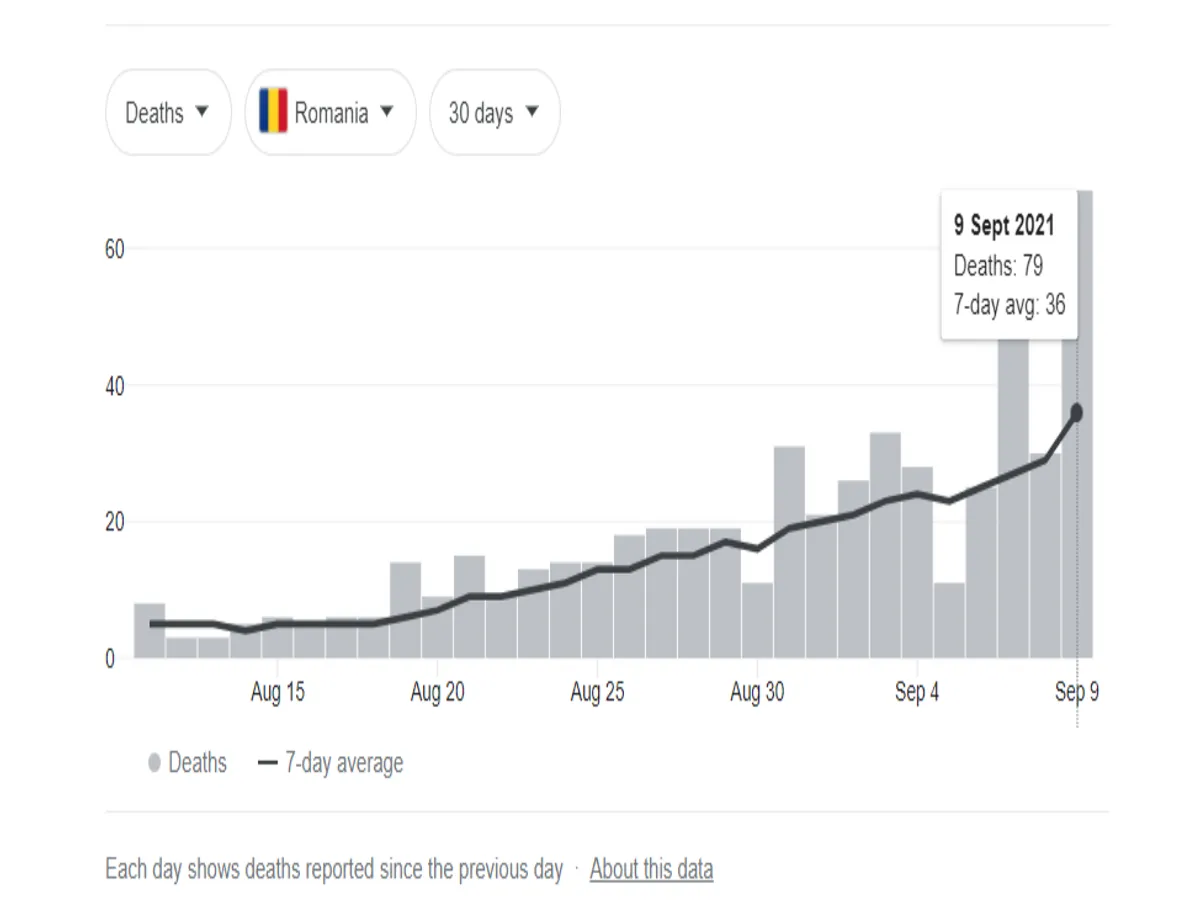Click the 9 Sept 2021 tooltip title
Image resolution: width=1200 pixels, height=900 pixels.
click(x=1003, y=225)
